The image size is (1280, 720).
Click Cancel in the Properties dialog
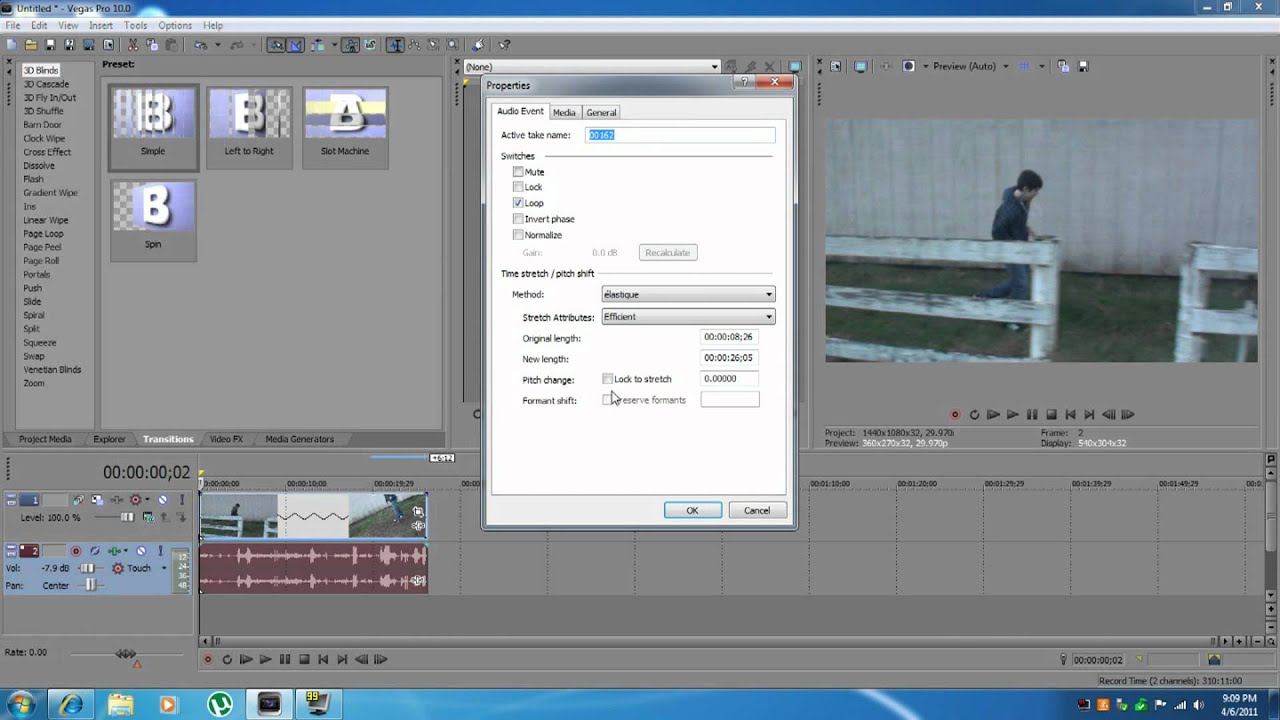(757, 510)
